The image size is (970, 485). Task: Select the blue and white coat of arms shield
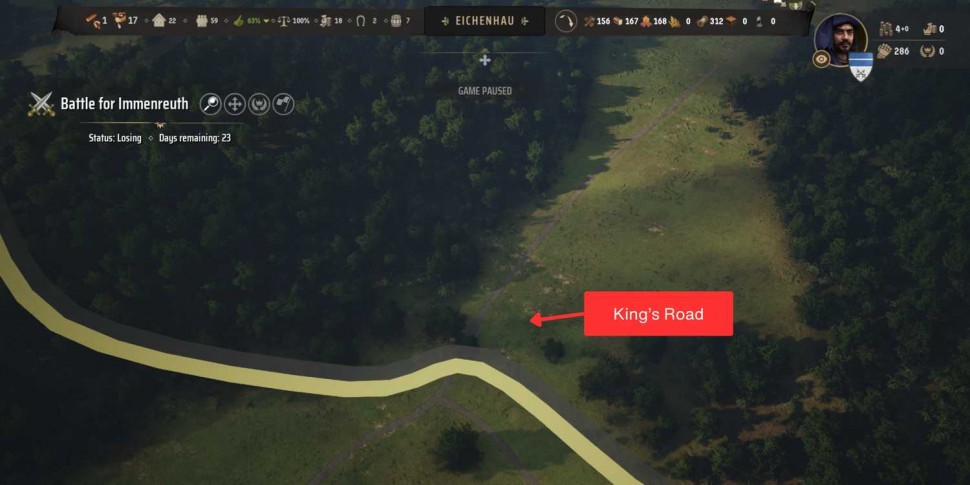click(861, 66)
